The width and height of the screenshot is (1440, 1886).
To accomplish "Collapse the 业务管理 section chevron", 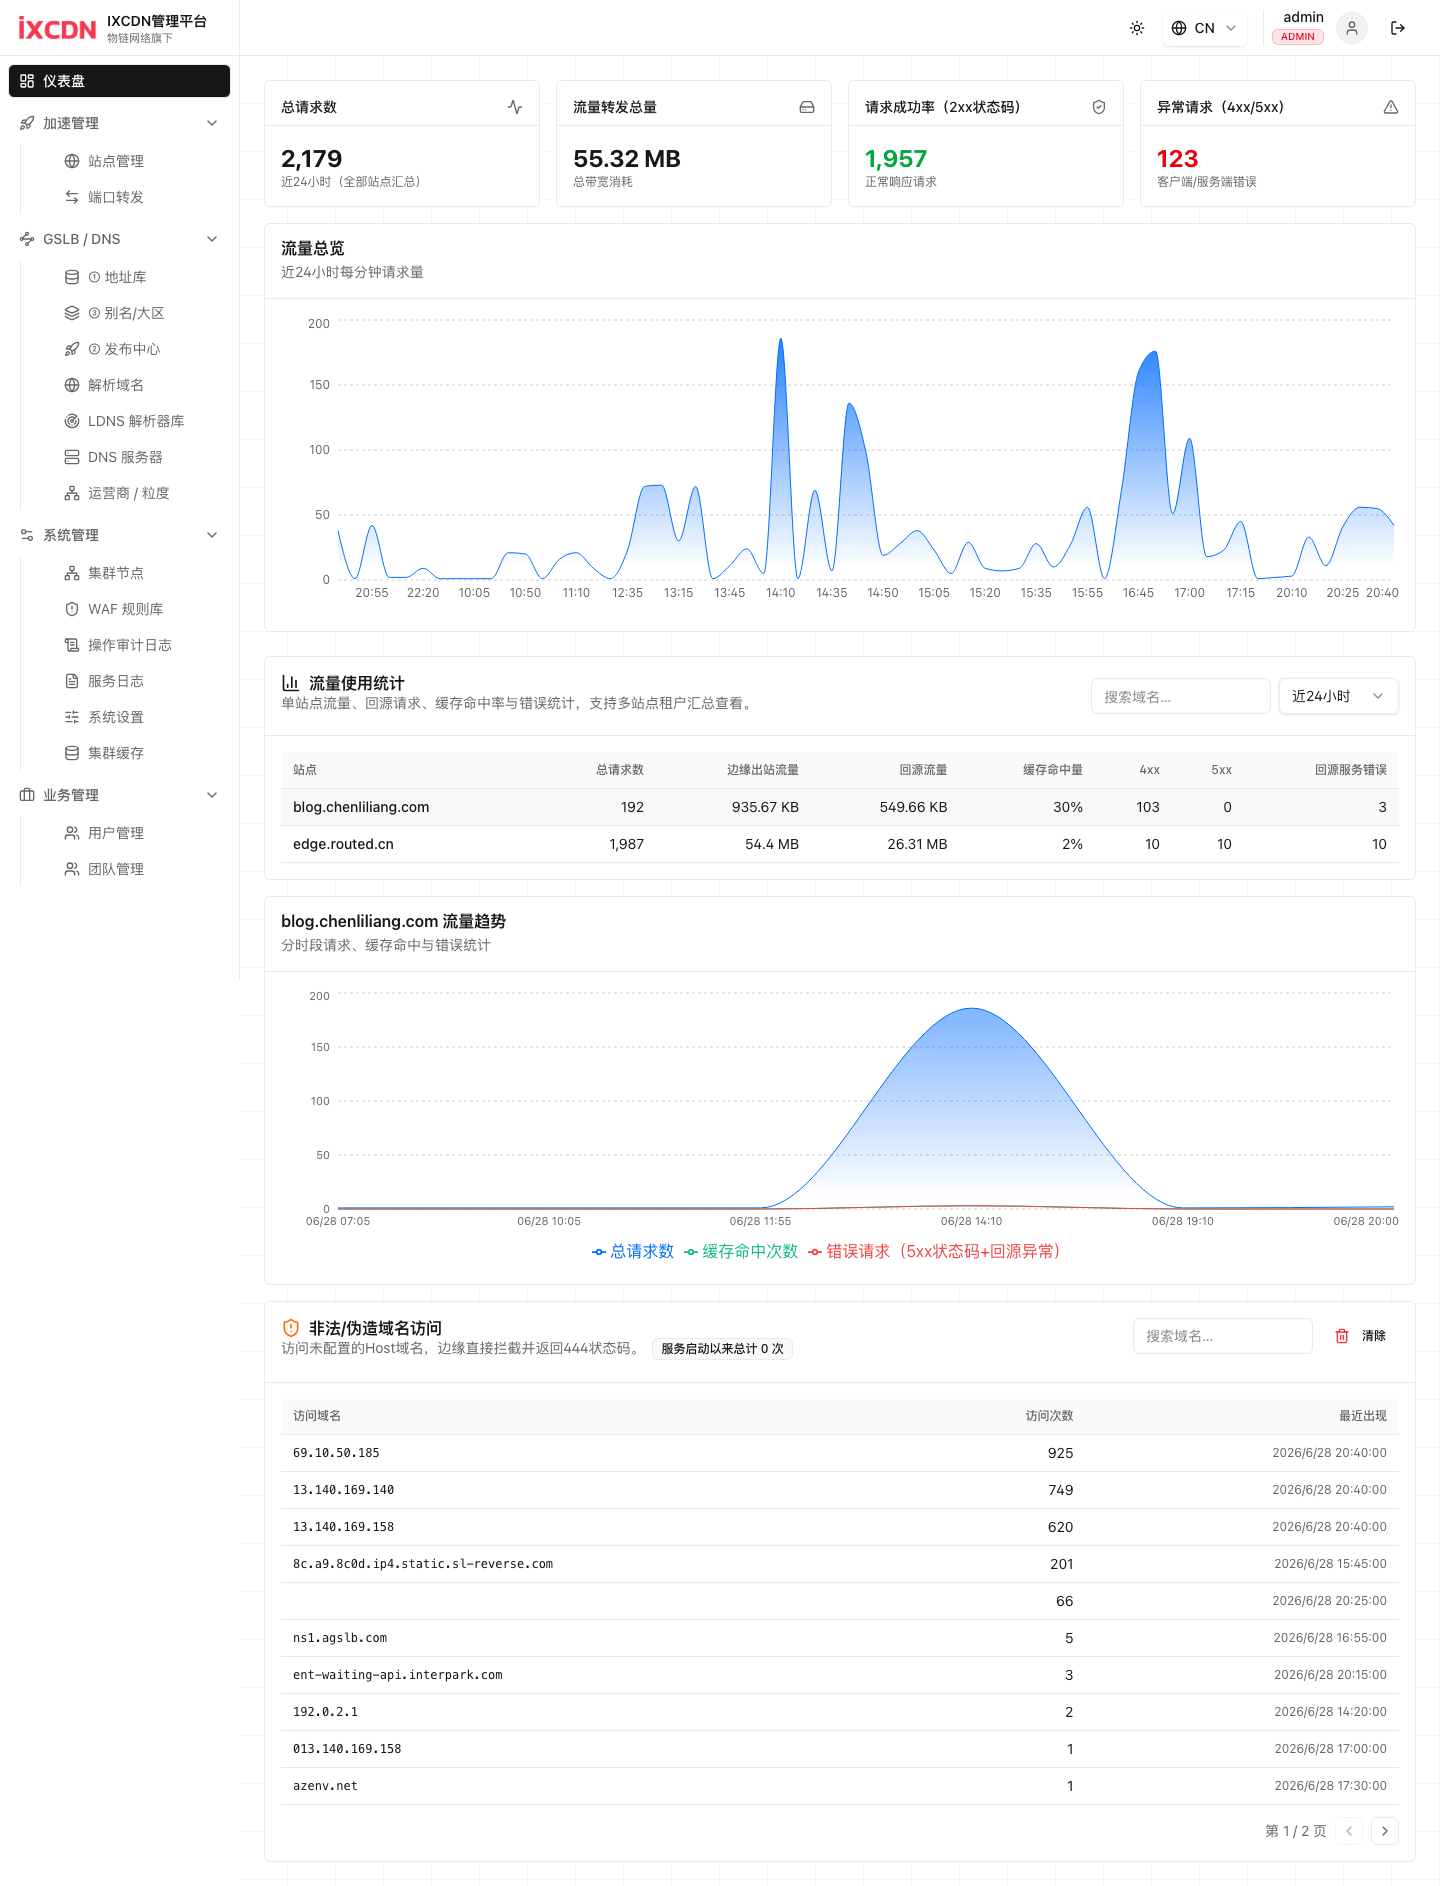I will pos(212,795).
